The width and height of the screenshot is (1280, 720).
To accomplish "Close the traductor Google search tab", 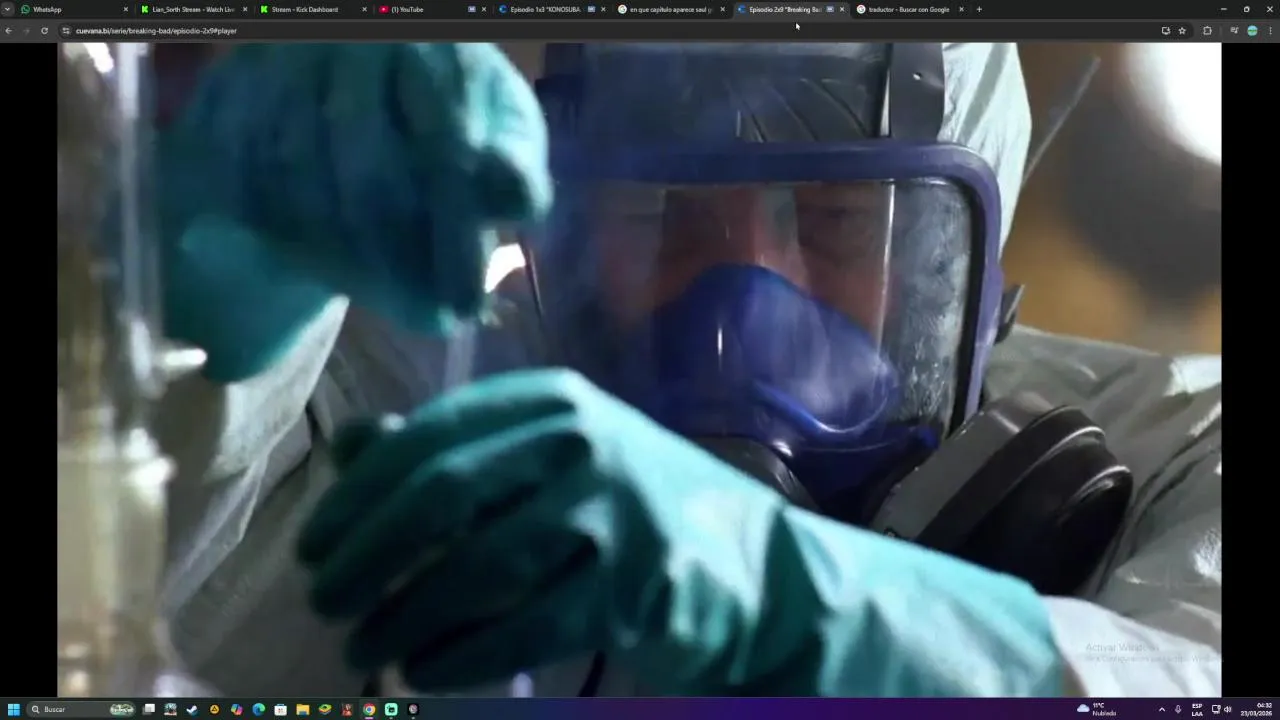I will click(x=961, y=9).
